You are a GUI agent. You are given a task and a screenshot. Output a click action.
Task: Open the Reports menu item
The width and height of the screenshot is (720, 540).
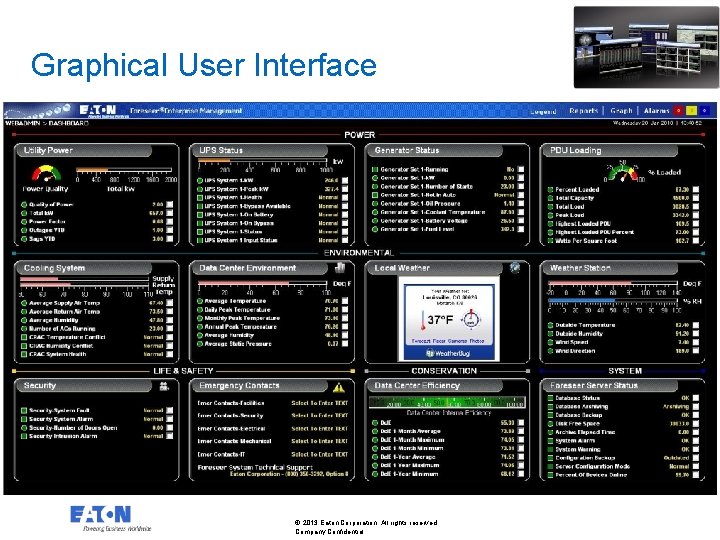coord(584,111)
